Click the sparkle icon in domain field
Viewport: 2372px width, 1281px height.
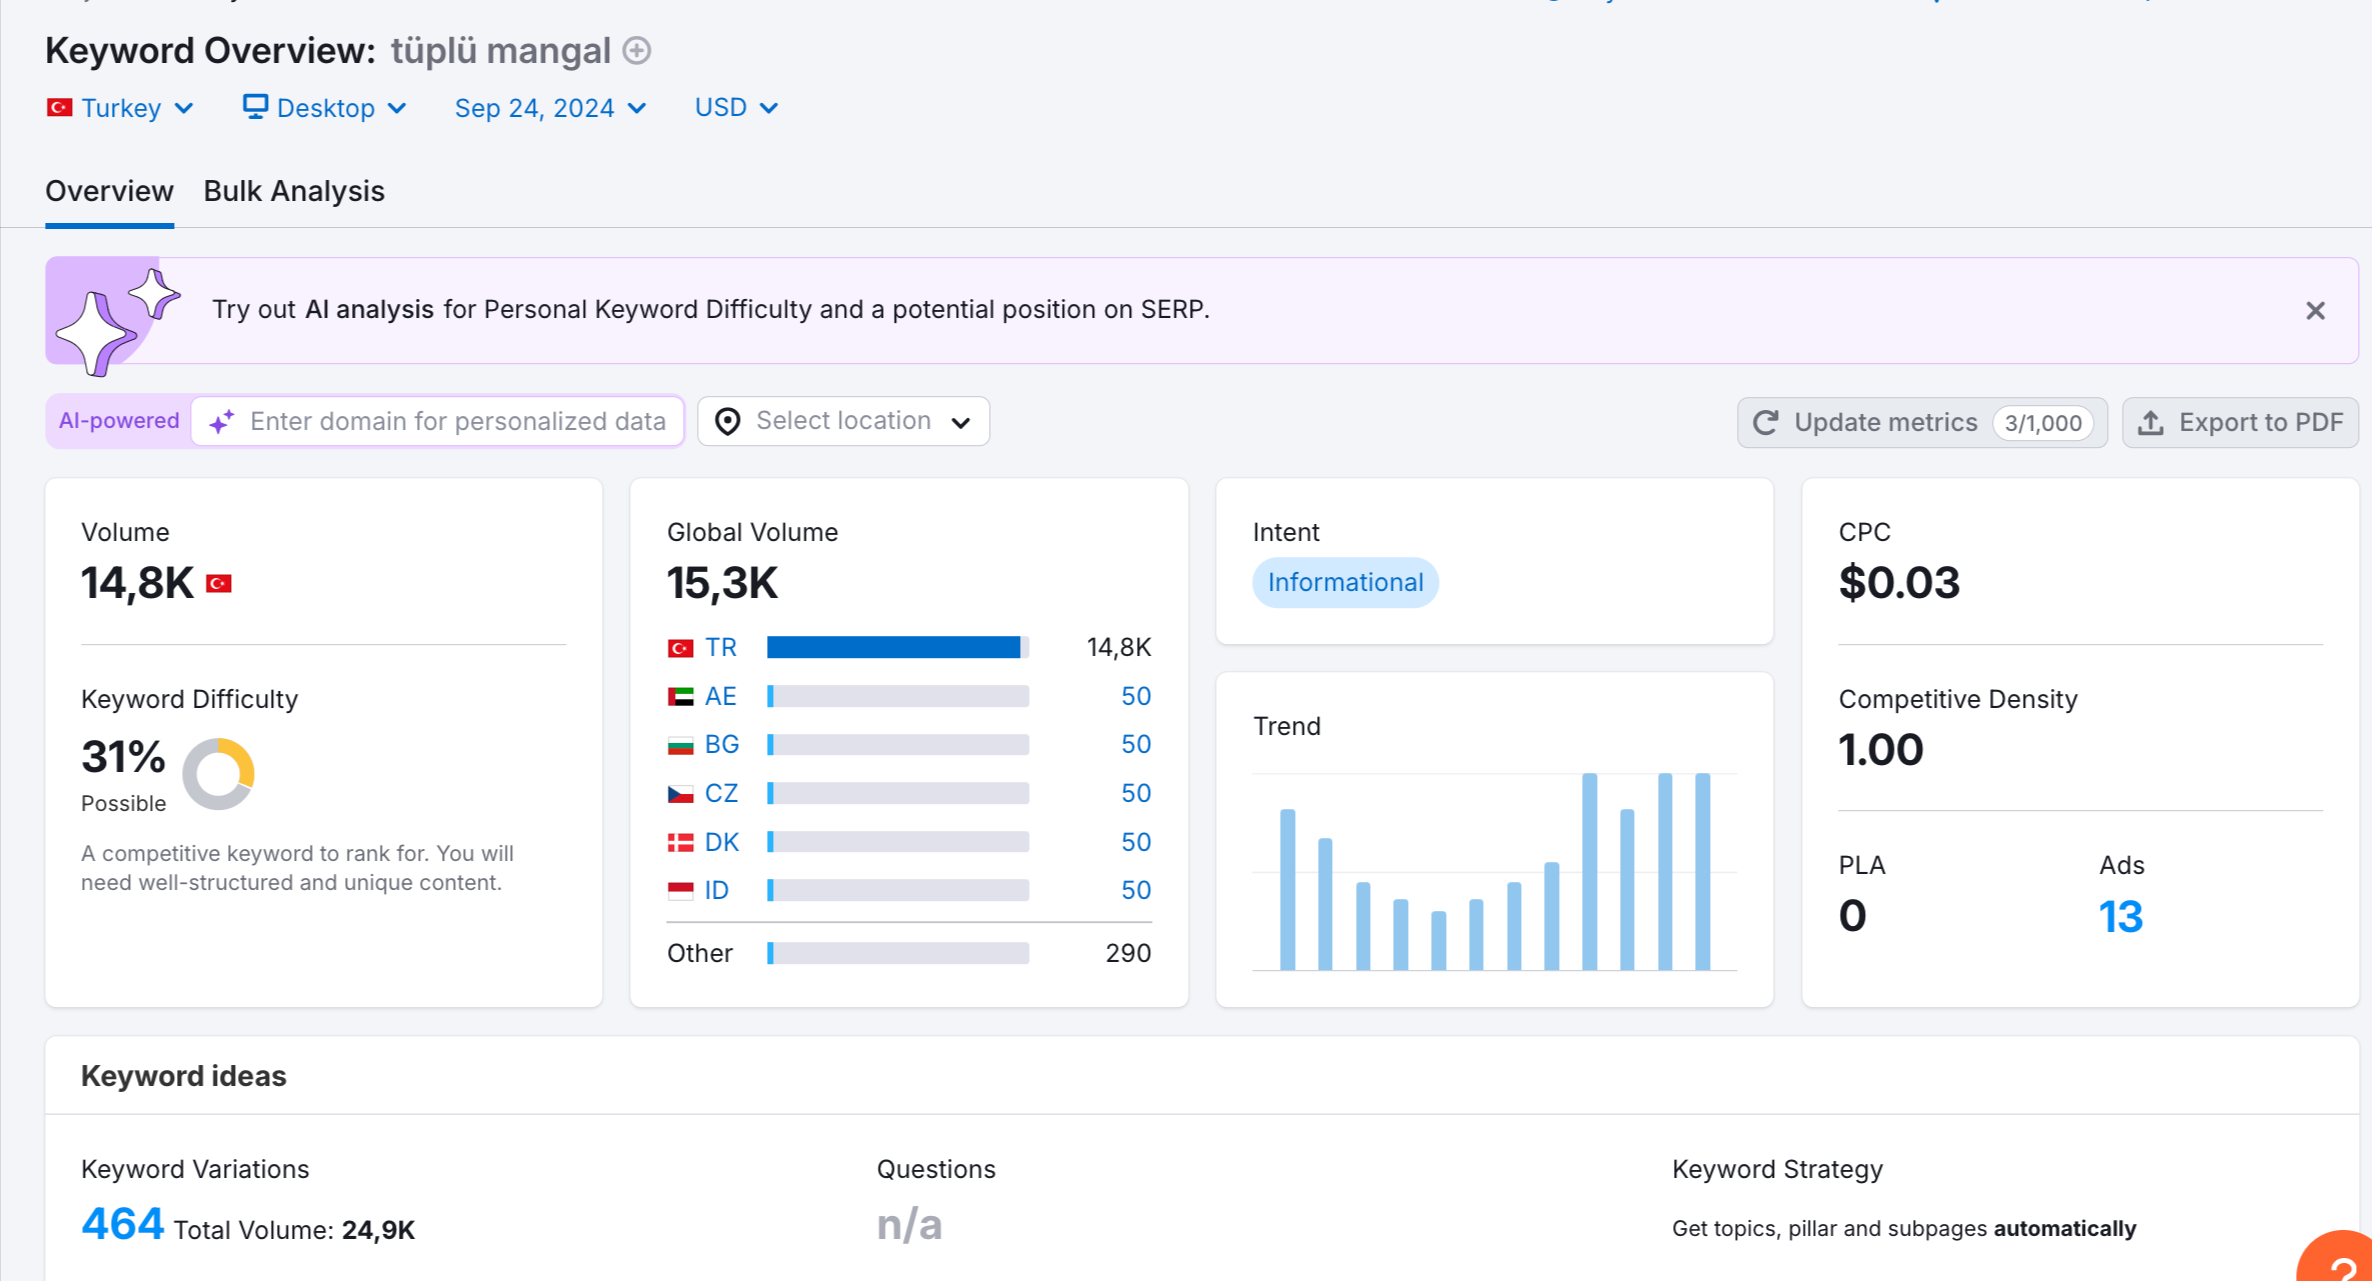[222, 422]
